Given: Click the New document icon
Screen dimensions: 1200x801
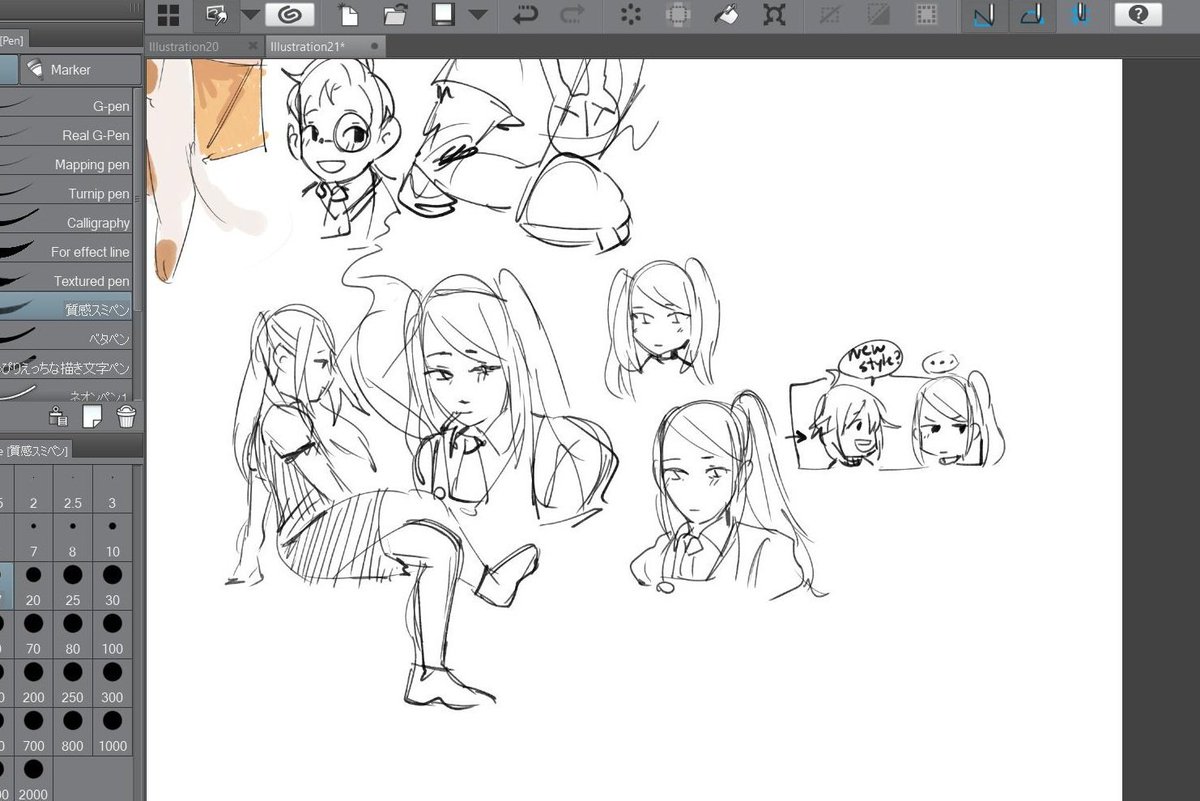Looking at the screenshot, I should tap(349, 15).
